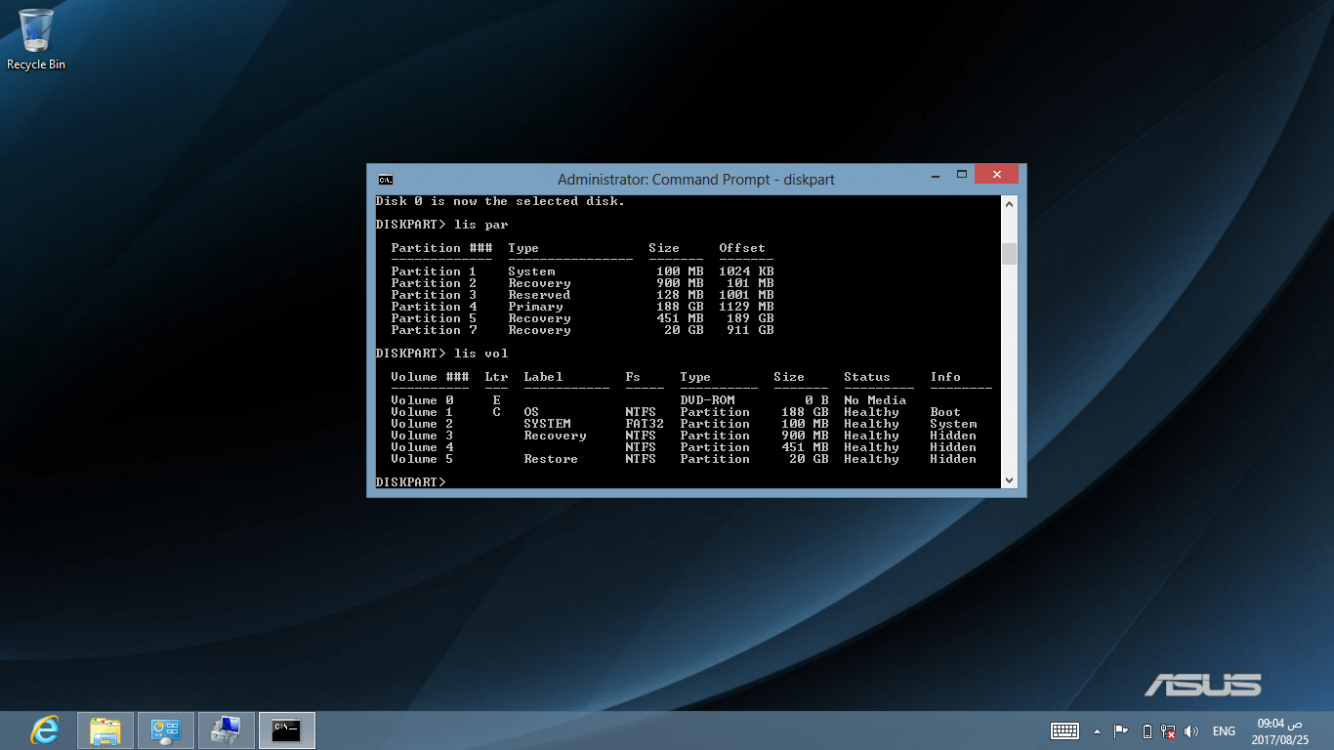Click the 'Volume 4' row label
The height and width of the screenshot is (750, 1334).
[422, 447]
